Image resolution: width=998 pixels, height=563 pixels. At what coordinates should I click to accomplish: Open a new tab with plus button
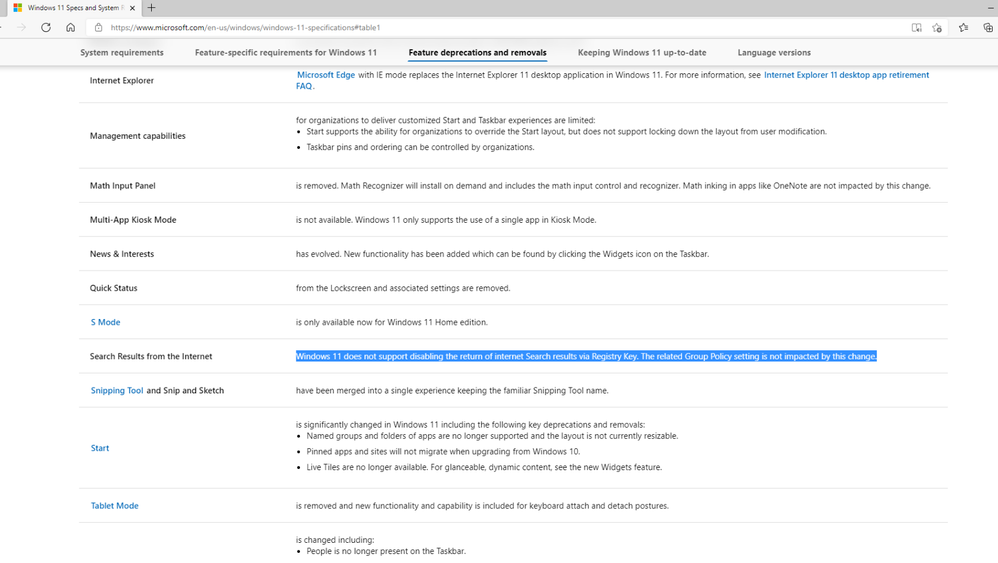click(x=151, y=8)
